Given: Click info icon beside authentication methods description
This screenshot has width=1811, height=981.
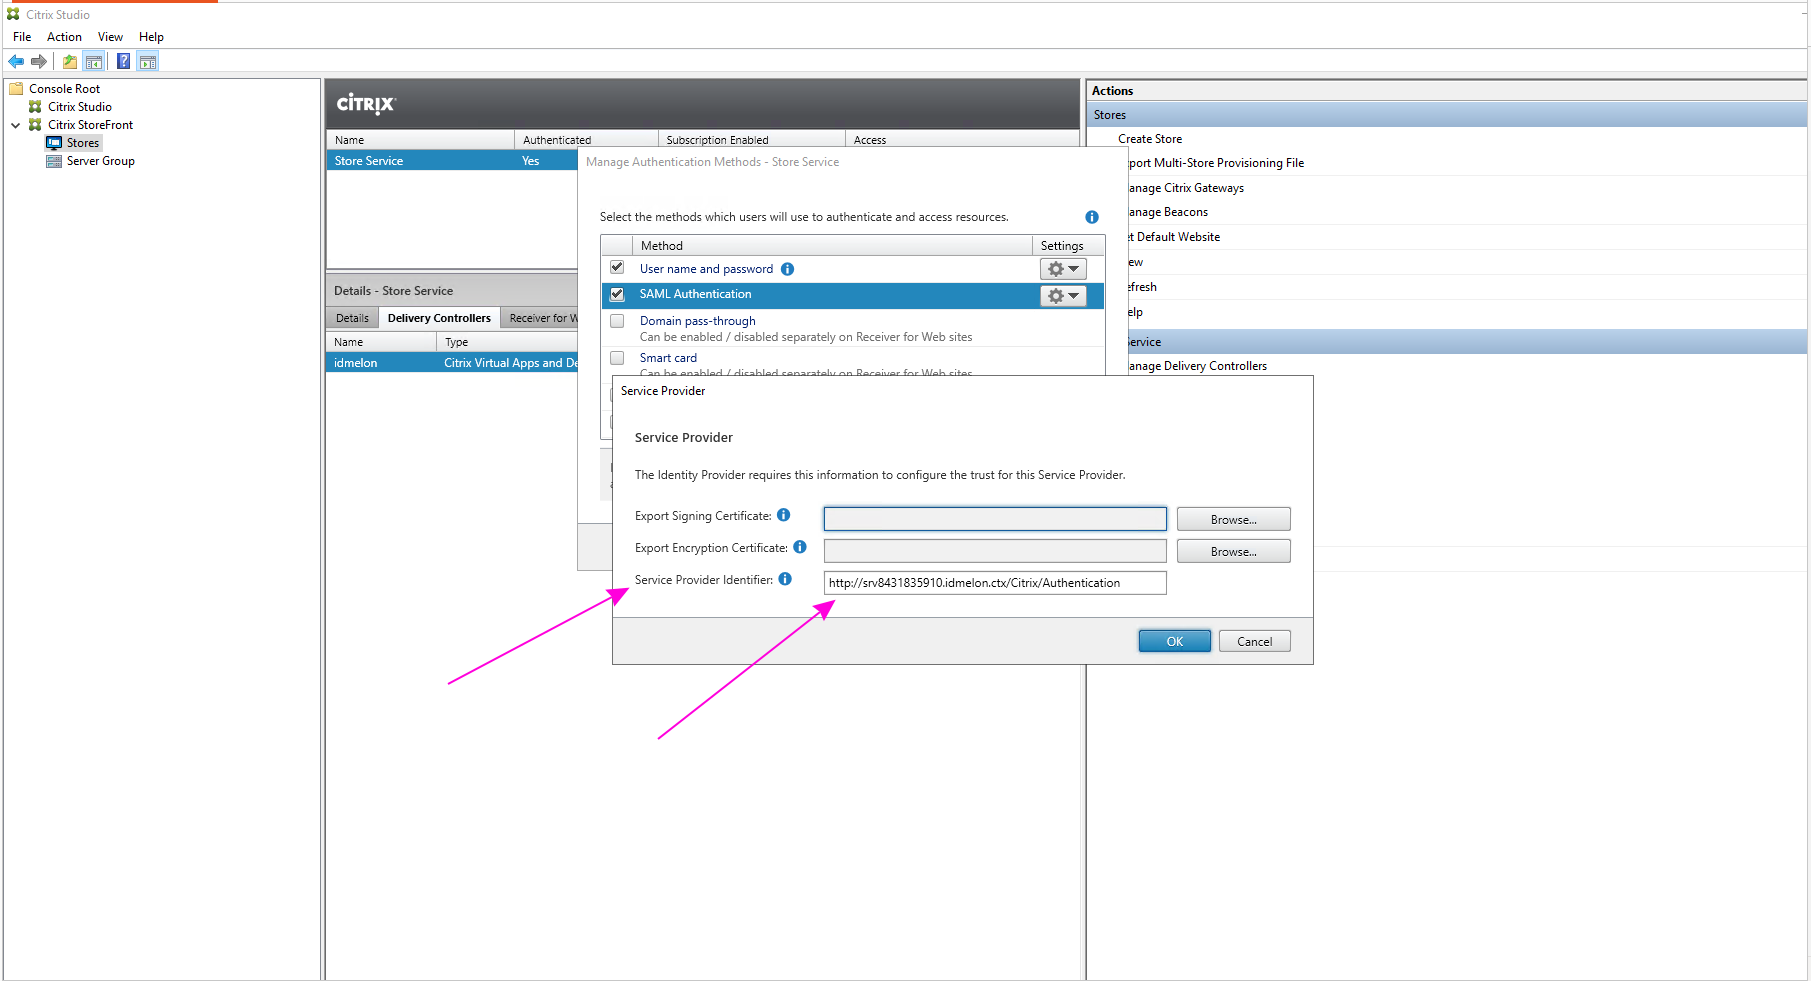Looking at the screenshot, I should pos(1092,217).
